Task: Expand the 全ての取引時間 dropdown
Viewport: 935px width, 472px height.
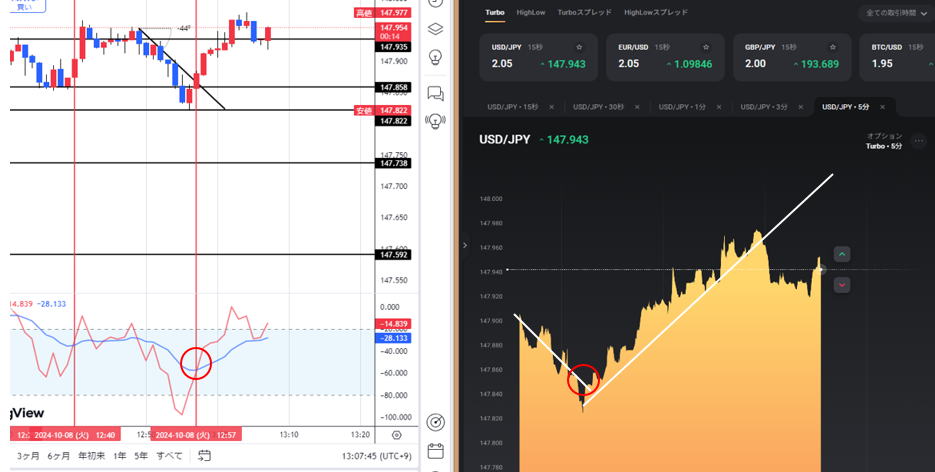Action: point(896,14)
